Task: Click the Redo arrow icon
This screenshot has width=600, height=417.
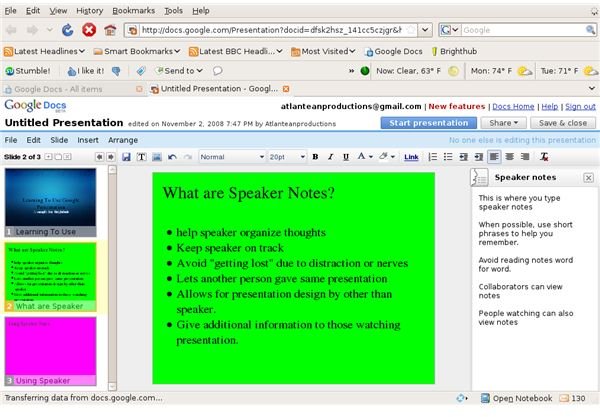Action: click(188, 157)
